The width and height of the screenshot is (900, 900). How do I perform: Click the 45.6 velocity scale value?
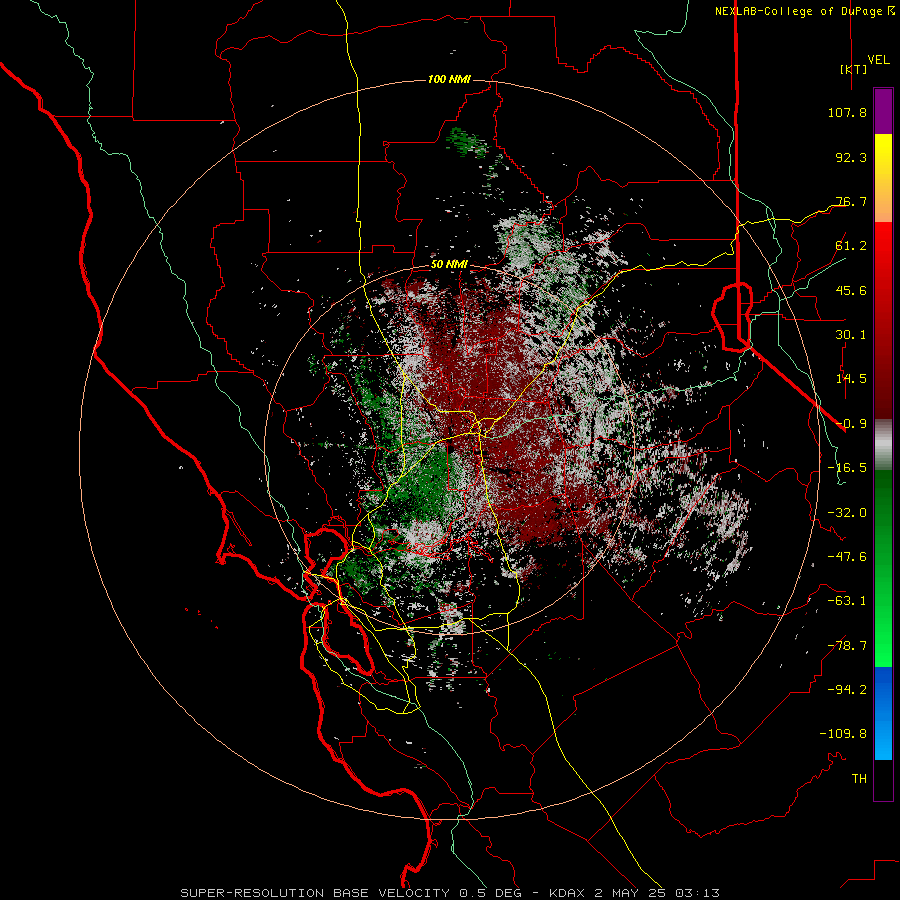(x=851, y=290)
